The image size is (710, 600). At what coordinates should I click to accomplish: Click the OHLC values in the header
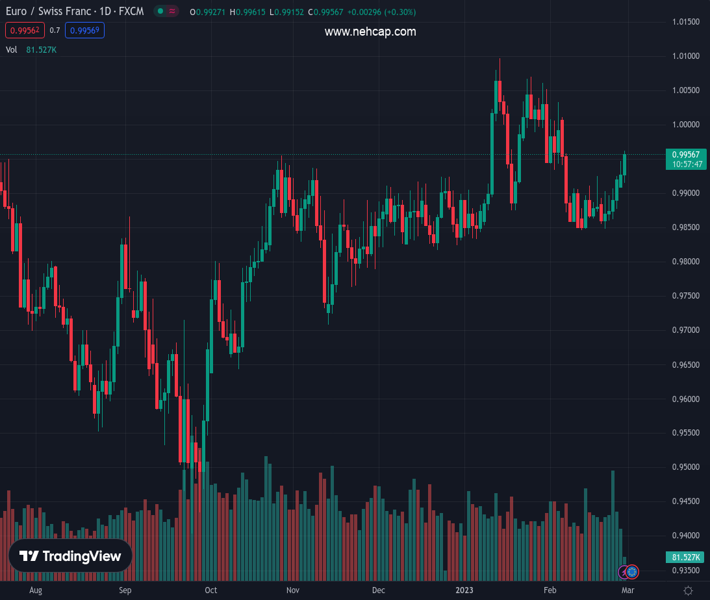point(290,12)
